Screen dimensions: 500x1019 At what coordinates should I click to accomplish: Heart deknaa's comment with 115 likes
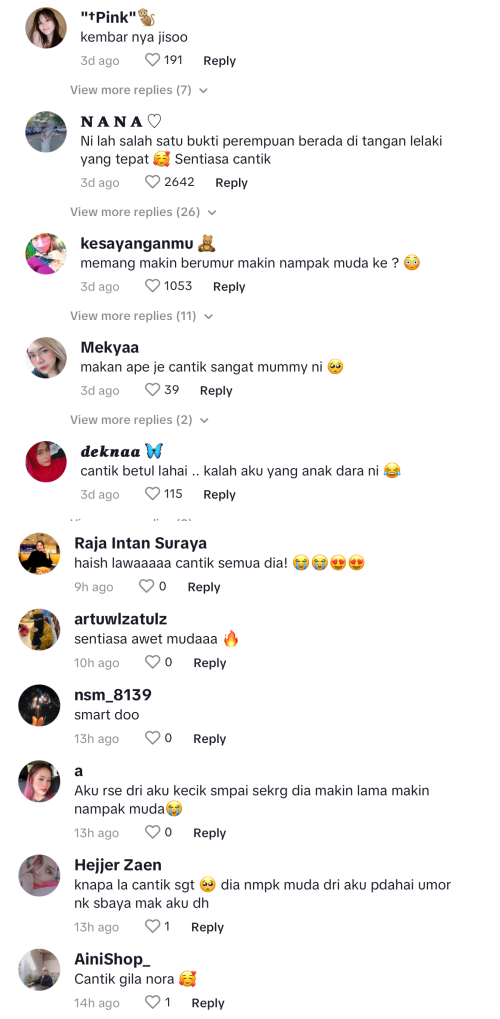point(152,495)
